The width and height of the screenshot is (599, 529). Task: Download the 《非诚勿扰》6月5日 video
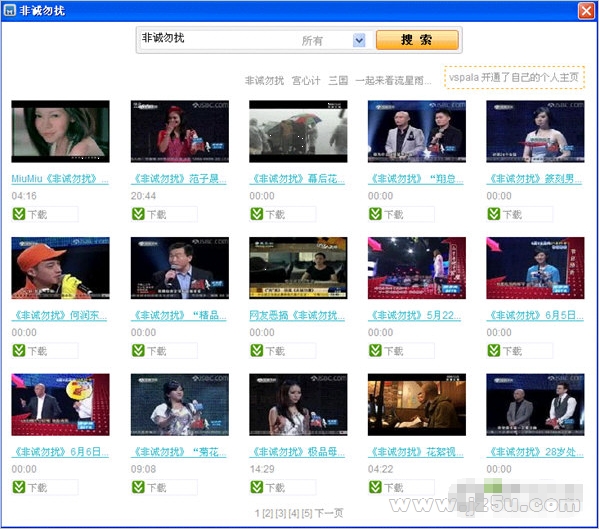pyautogui.click(x=520, y=351)
